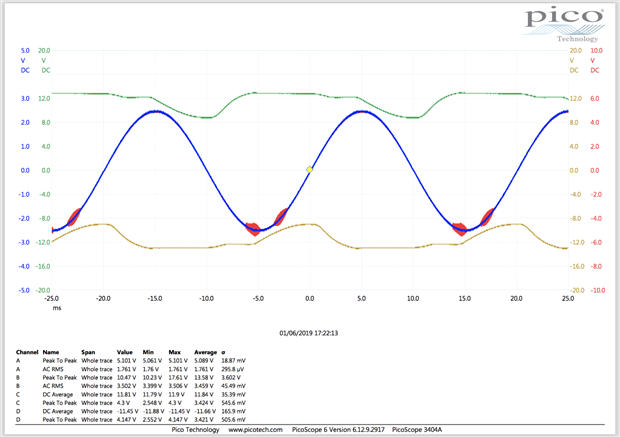Image resolution: width=620 pixels, height=437 pixels.
Task: Click the Channel column header
Action: [27, 353]
